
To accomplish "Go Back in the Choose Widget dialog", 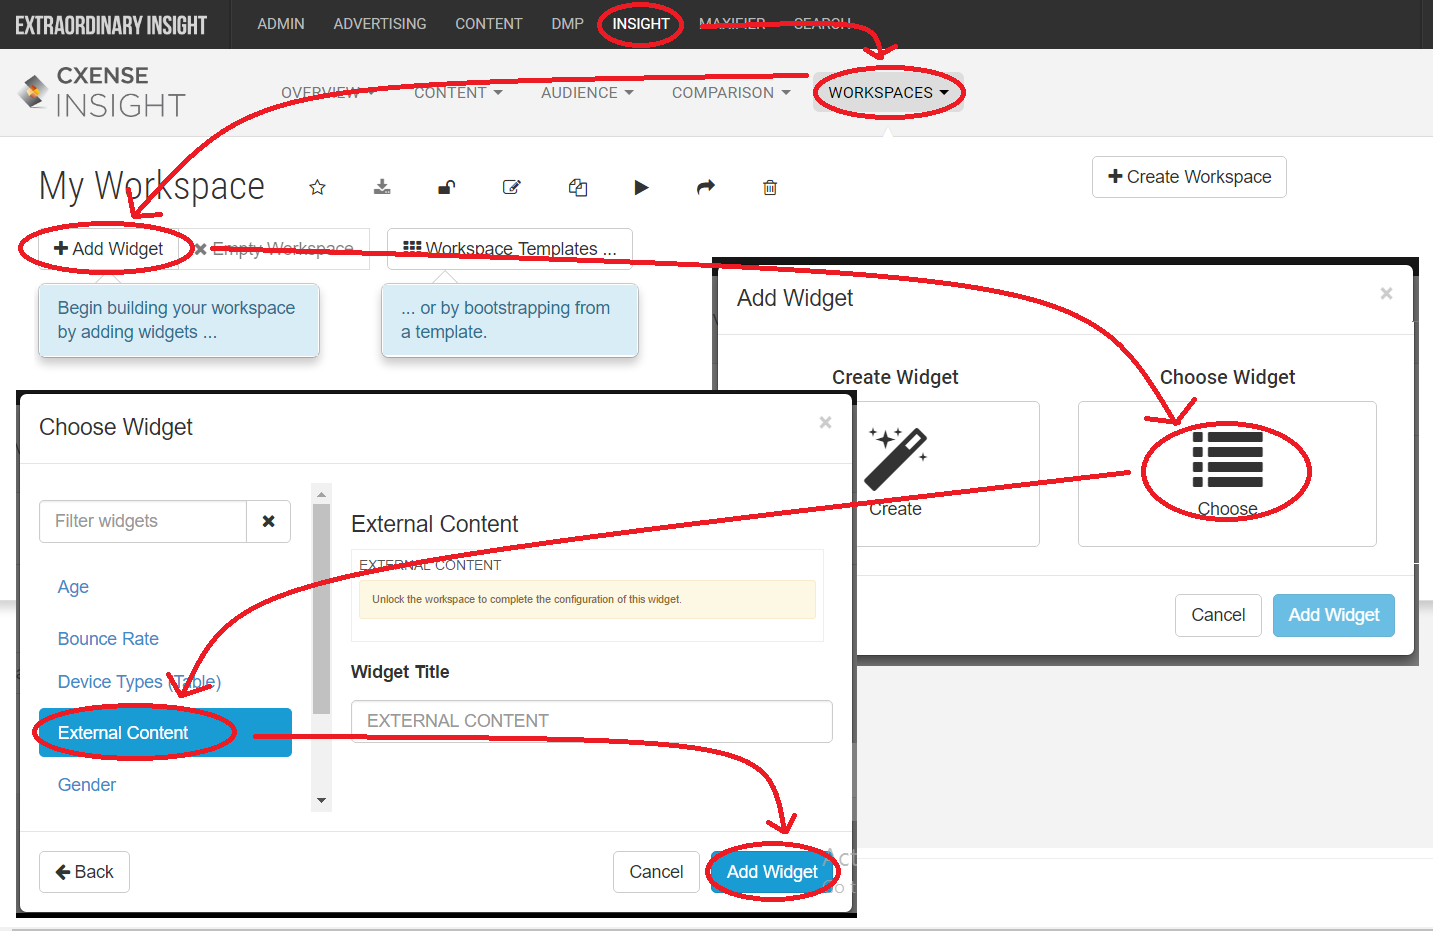I will click(x=84, y=872).
